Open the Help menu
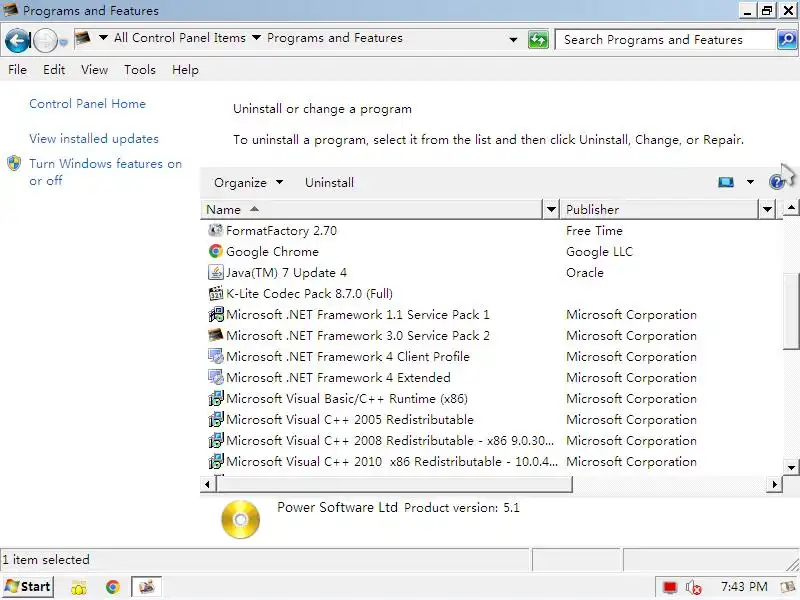The image size is (800, 600). pyautogui.click(x=185, y=69)
